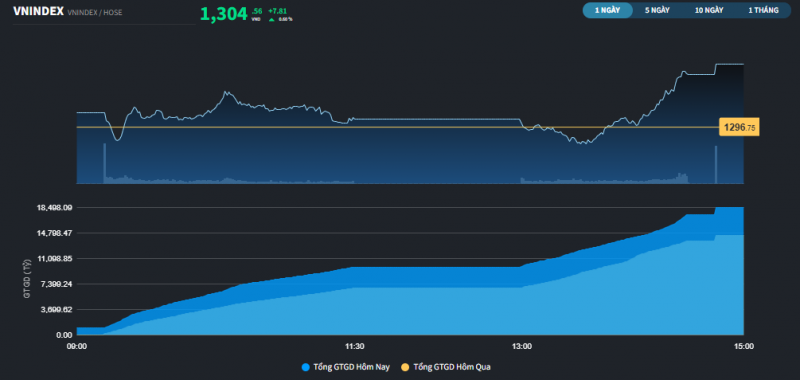
Task: Click the VNINDEX / HOSE subtitle
Action: coord(95,12)
